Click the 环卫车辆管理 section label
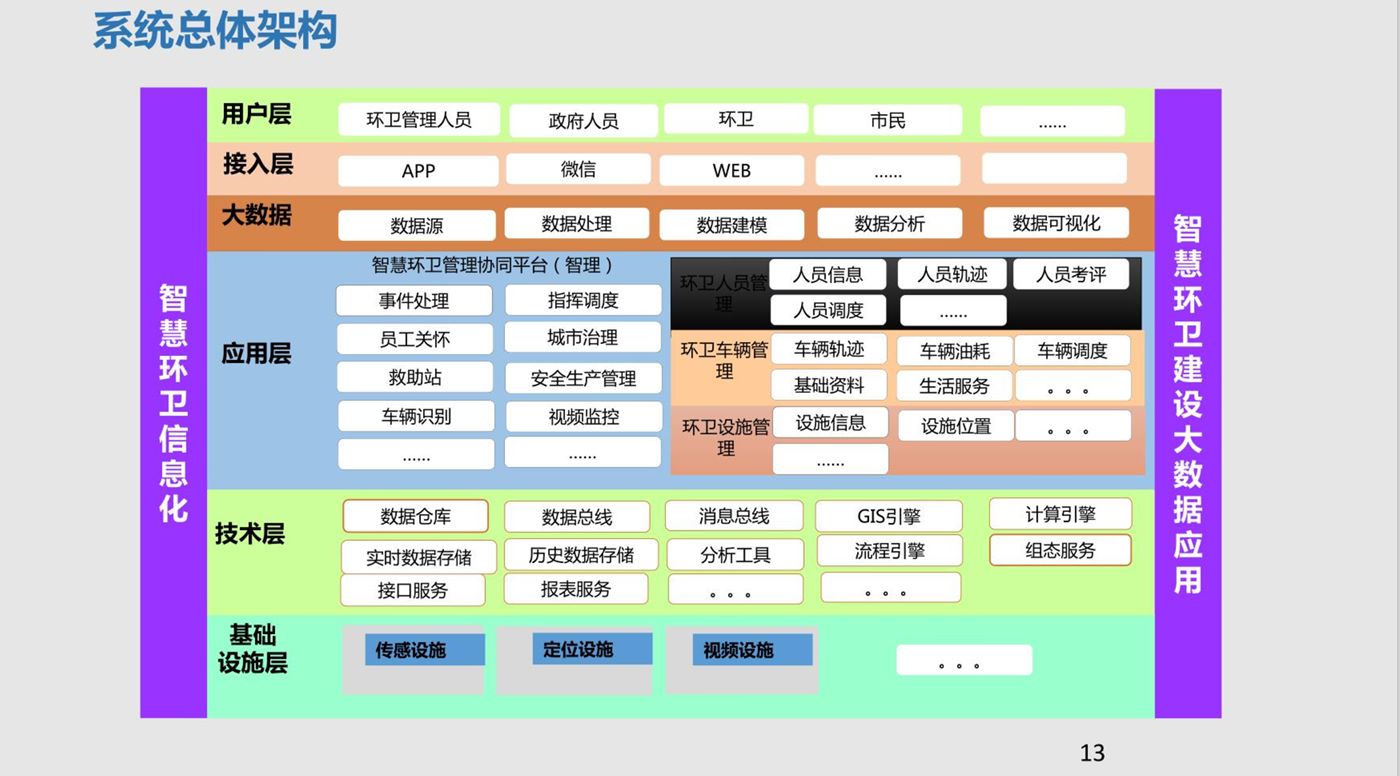This screenshot has height=776, width=1400. pos(725,361)
